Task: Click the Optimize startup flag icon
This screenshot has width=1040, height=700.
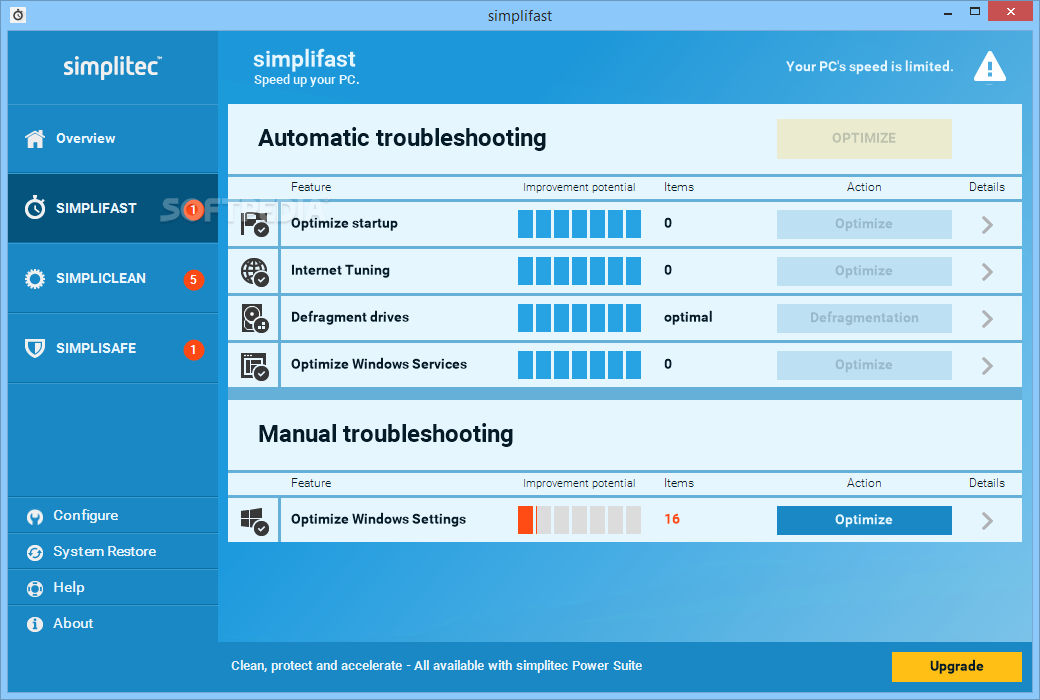Action: [254, 224]
